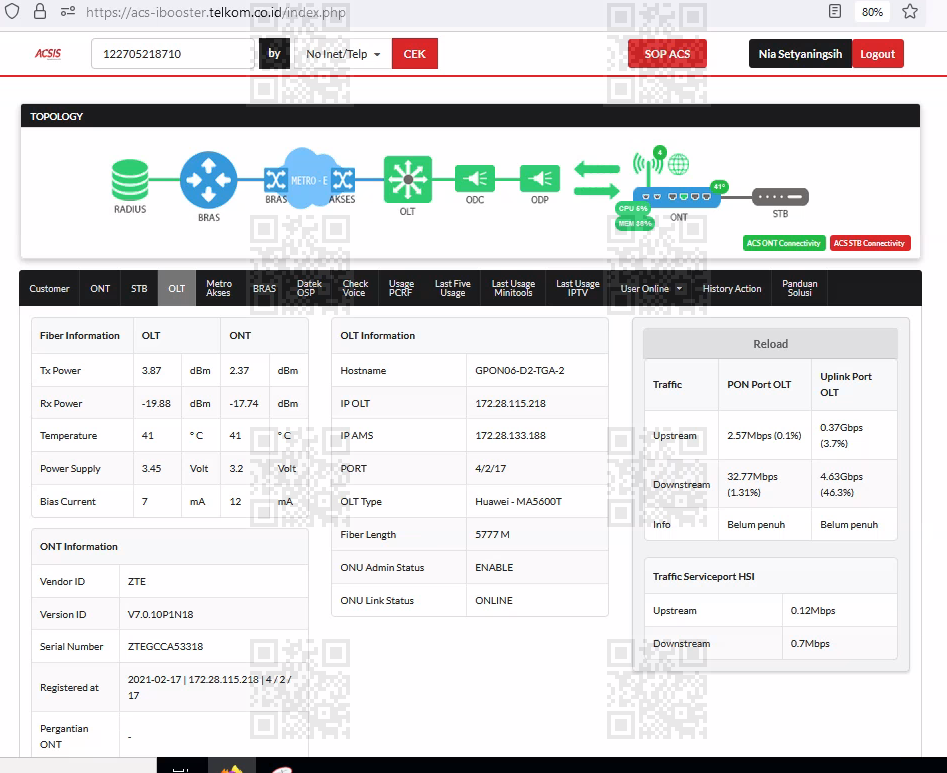Click the ODP icon in topology

click(540, 179)
